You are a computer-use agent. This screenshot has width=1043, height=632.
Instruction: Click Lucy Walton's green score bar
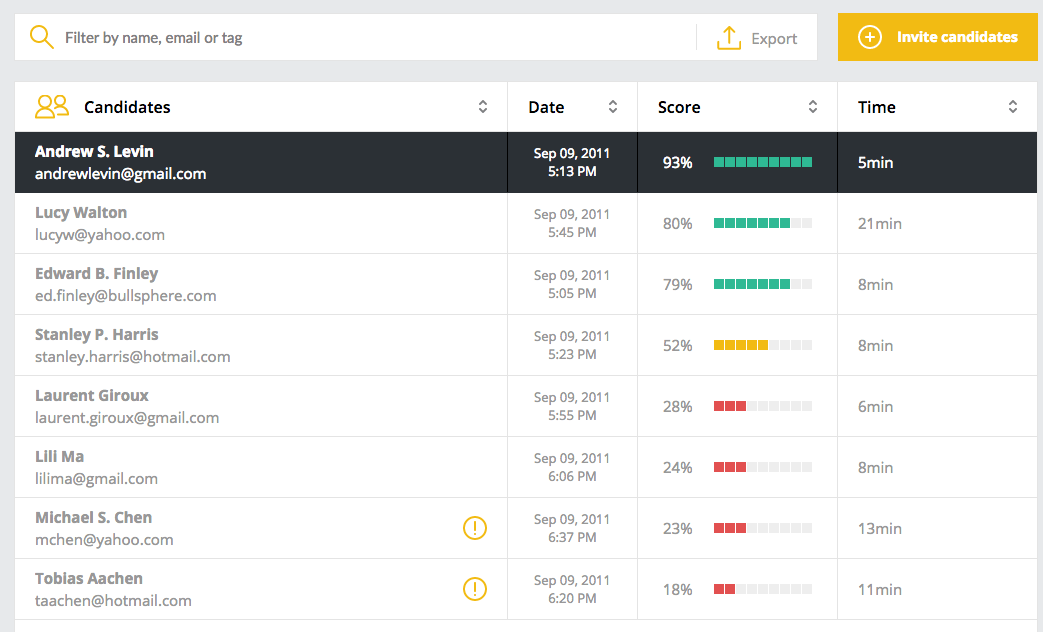(763, 223)
